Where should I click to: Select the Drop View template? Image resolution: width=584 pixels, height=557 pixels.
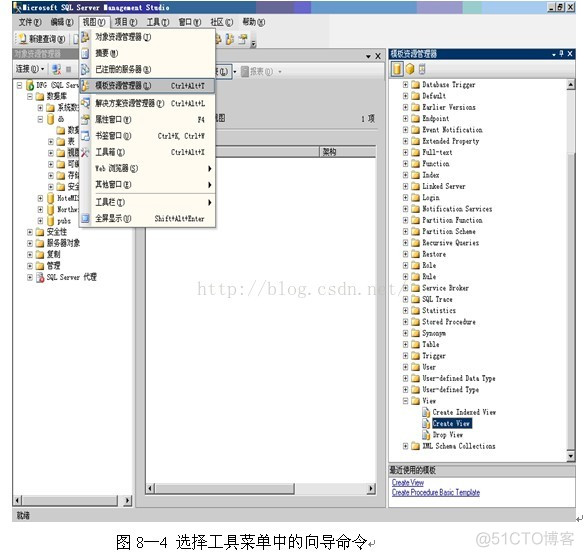[448, 435]
